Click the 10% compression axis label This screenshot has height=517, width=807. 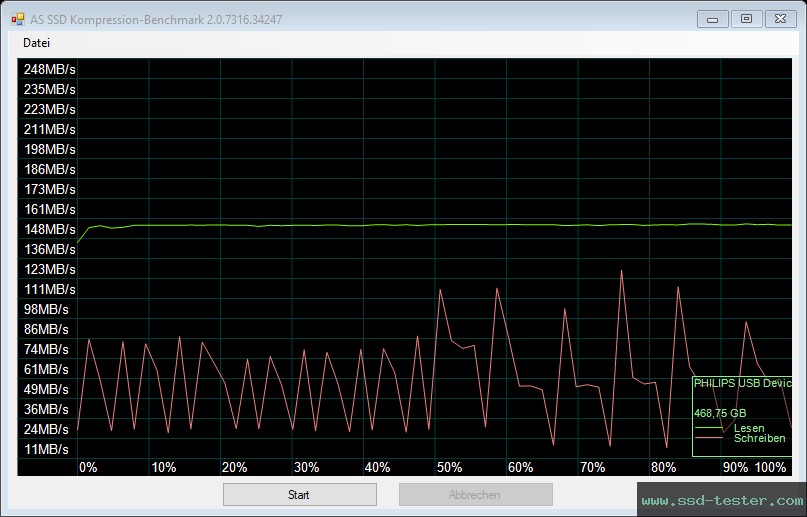coord(164,468)
